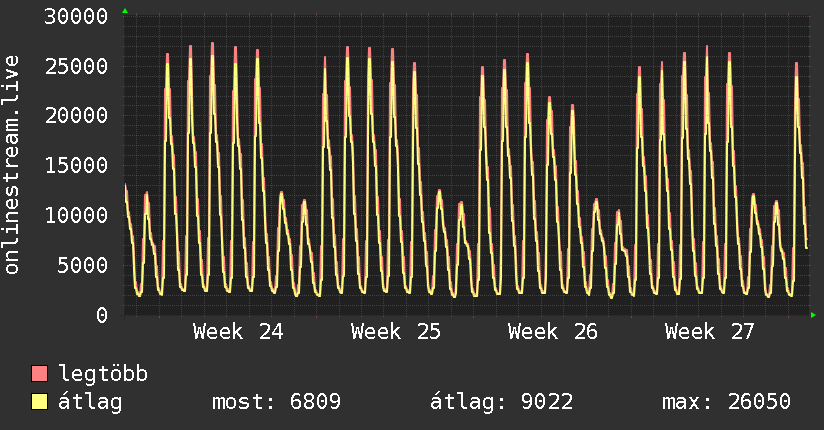Screen dimensions: 824x430
Task: Click the 25000 y-axis label
Action: pos(76,66)
